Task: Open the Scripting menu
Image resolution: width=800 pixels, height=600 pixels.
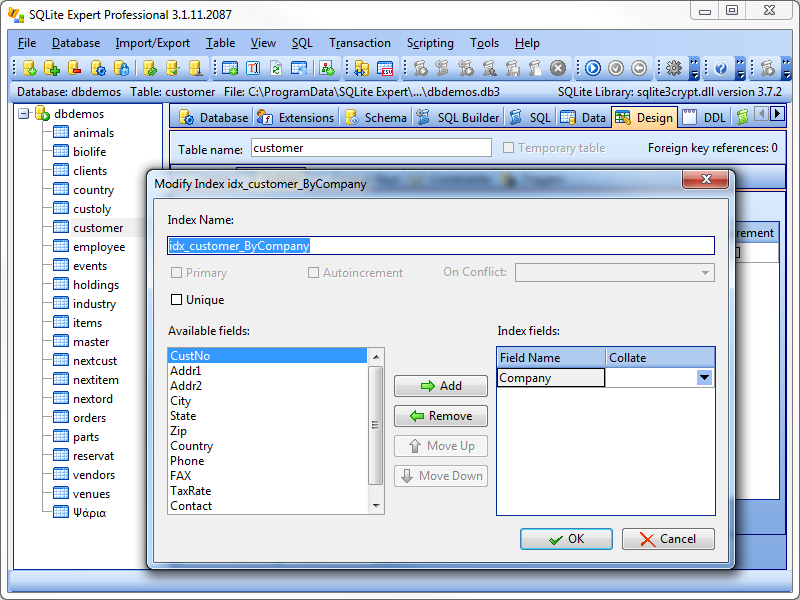Action: tap(430, 43)
